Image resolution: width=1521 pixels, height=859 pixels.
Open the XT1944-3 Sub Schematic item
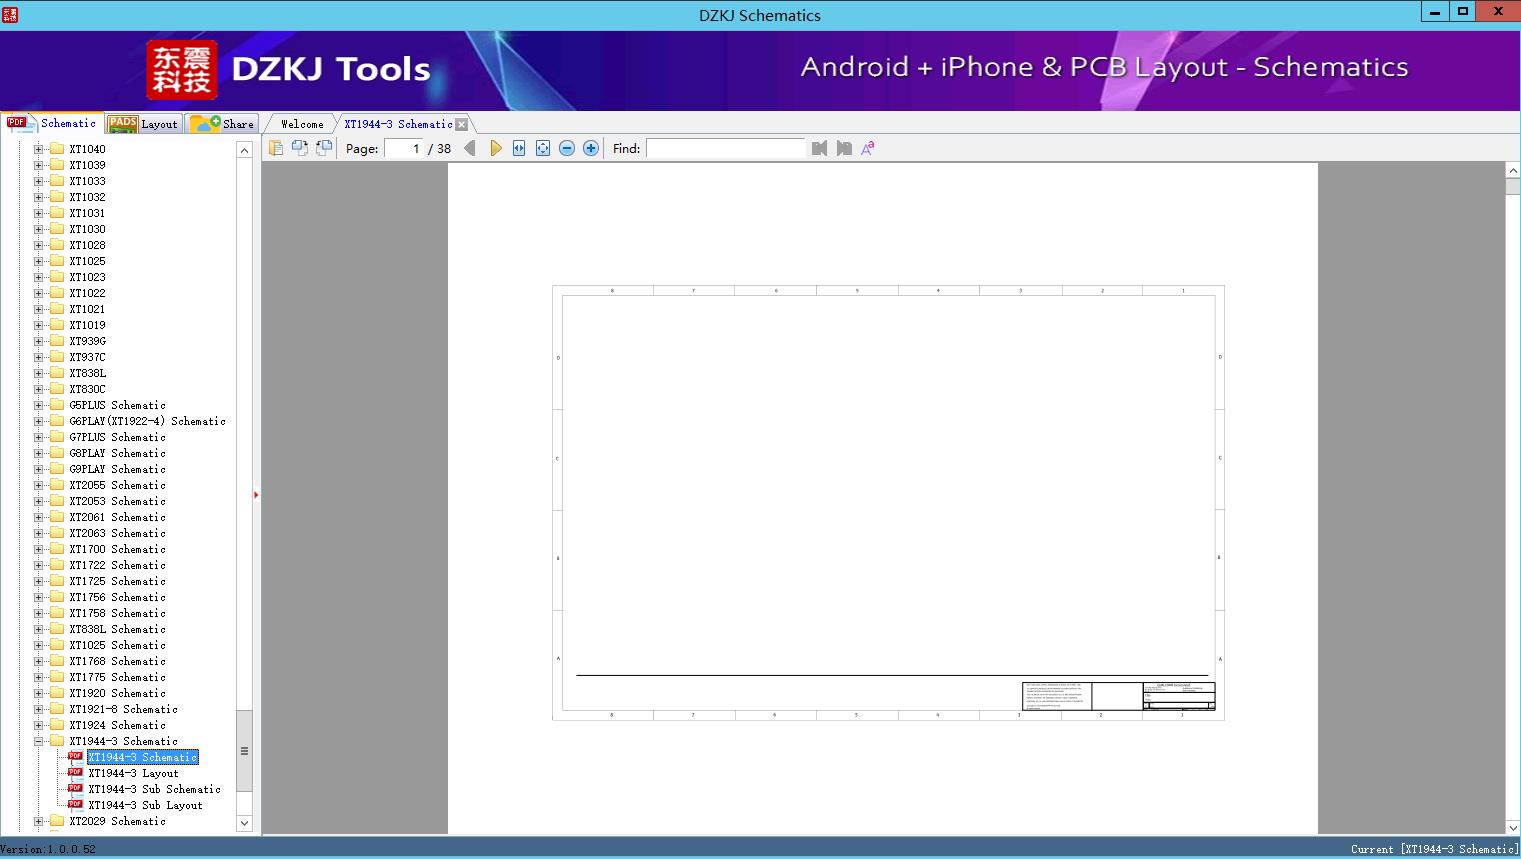154,789
